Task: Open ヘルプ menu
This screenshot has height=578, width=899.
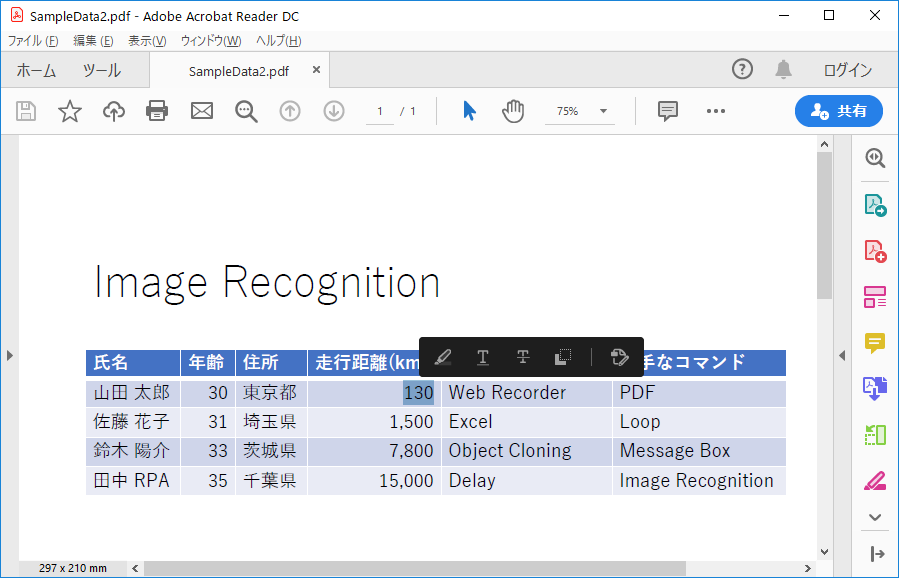Action: click(x=278, y=41)
